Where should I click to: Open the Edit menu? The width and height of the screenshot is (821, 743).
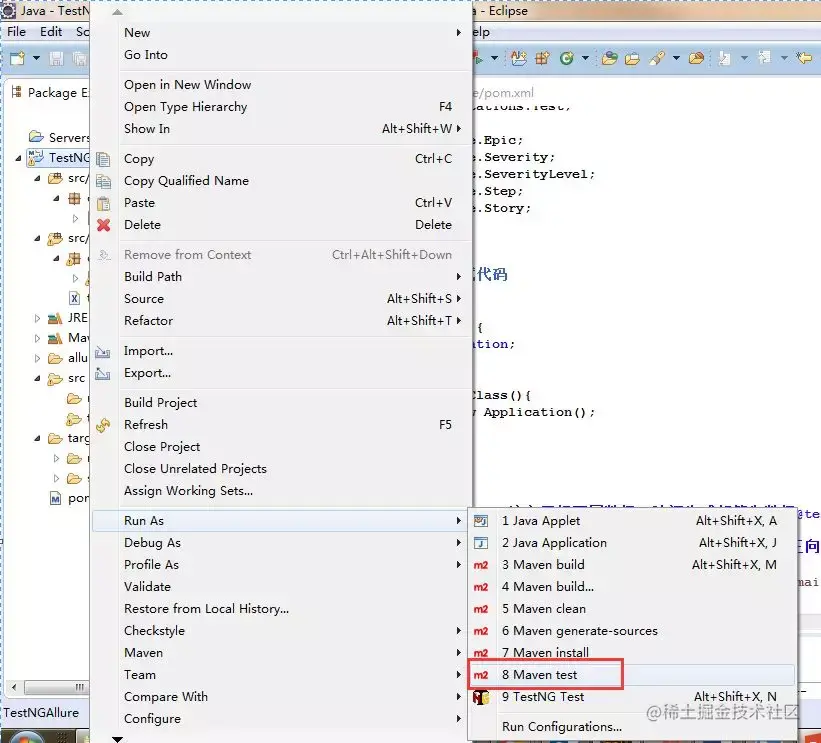click(x=51, y=31)
